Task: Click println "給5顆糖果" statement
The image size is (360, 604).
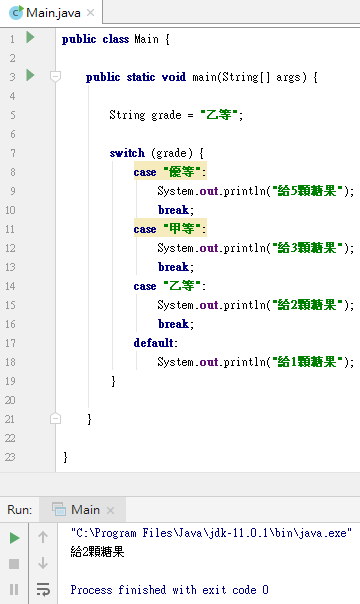Action: pos(255,191)
